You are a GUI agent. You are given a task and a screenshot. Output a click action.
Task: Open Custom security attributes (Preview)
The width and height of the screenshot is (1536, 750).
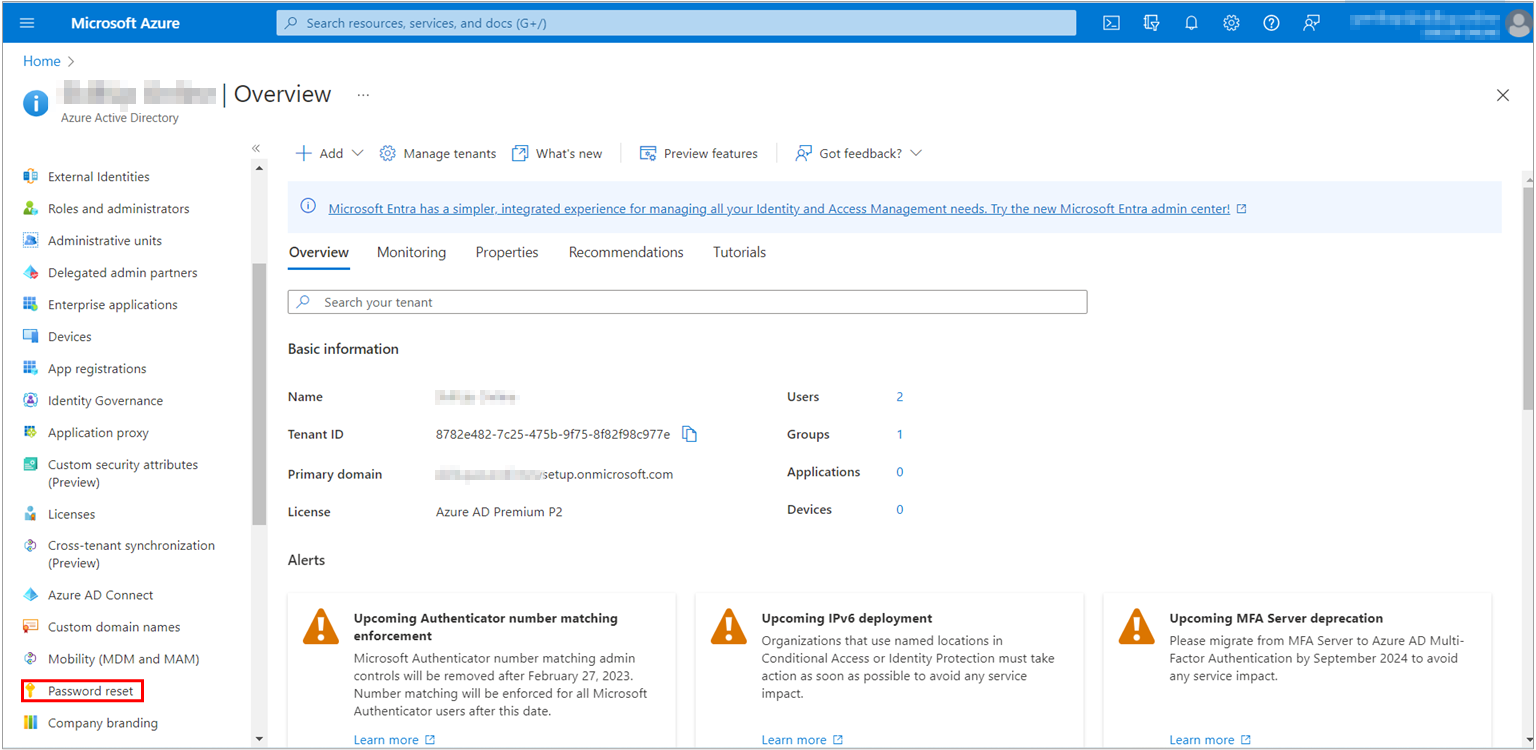pyautogui.click(x=123, y=473)
